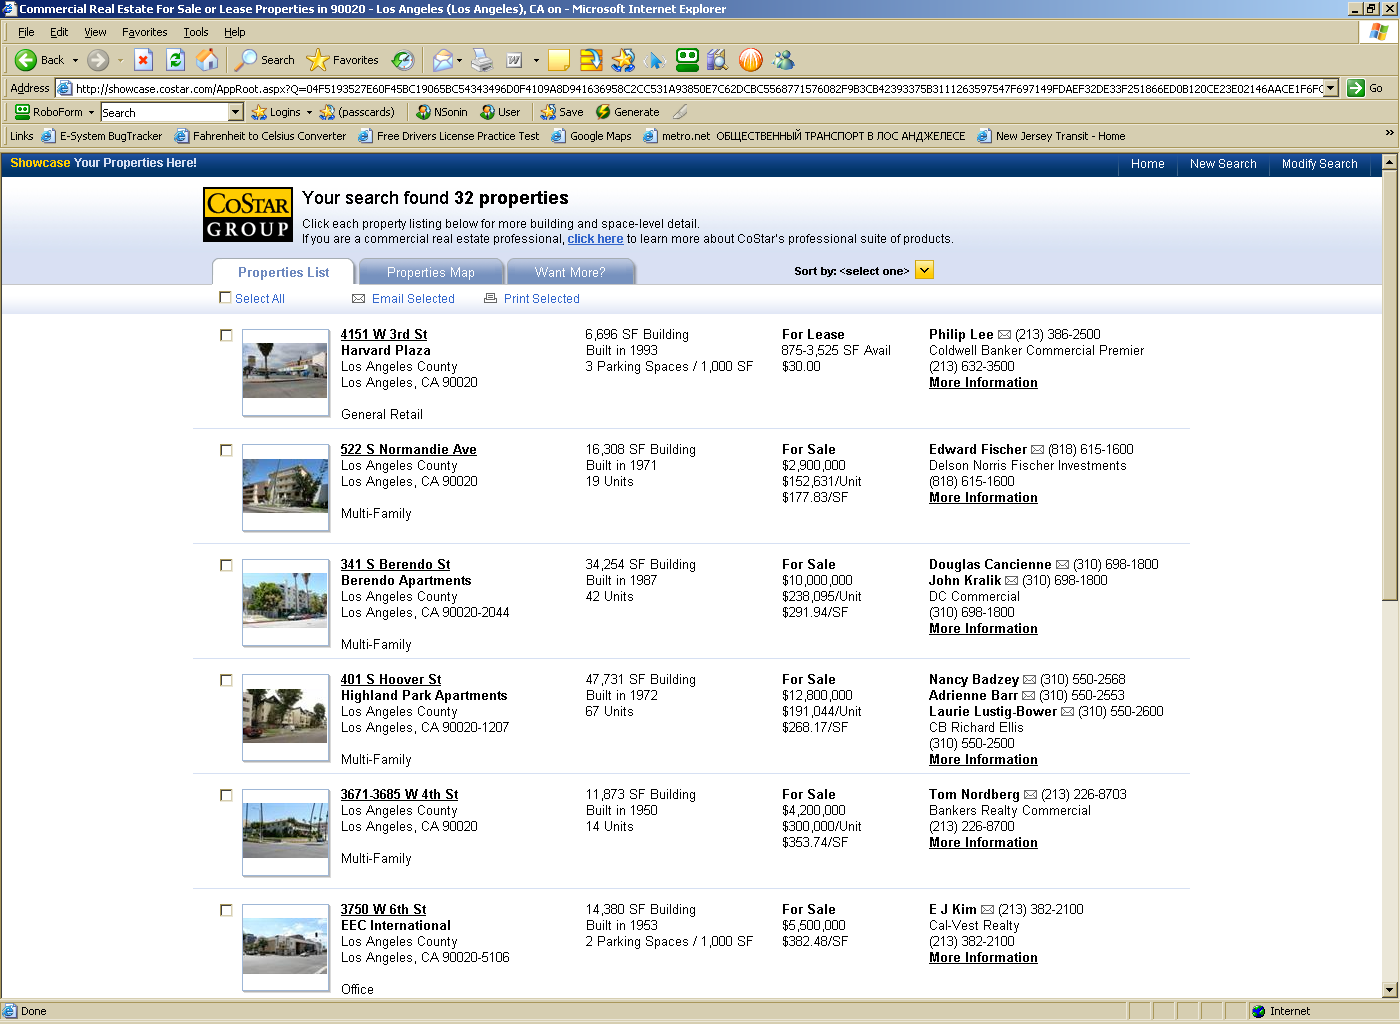Open the History toolbar icon
Screen dimensions: 1400x1024
click(402, 60)
